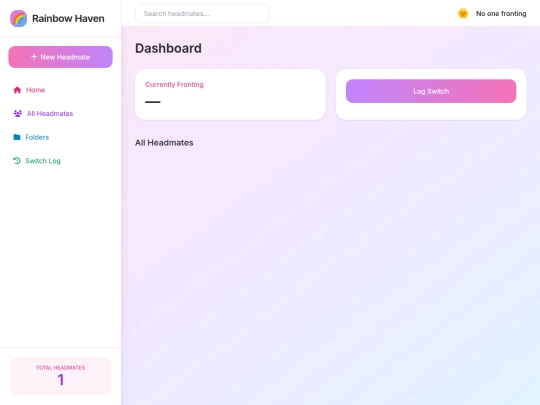540x405 pixels.
Task: Click the dash placeholder under Currently Fronting
Action: 153,102
